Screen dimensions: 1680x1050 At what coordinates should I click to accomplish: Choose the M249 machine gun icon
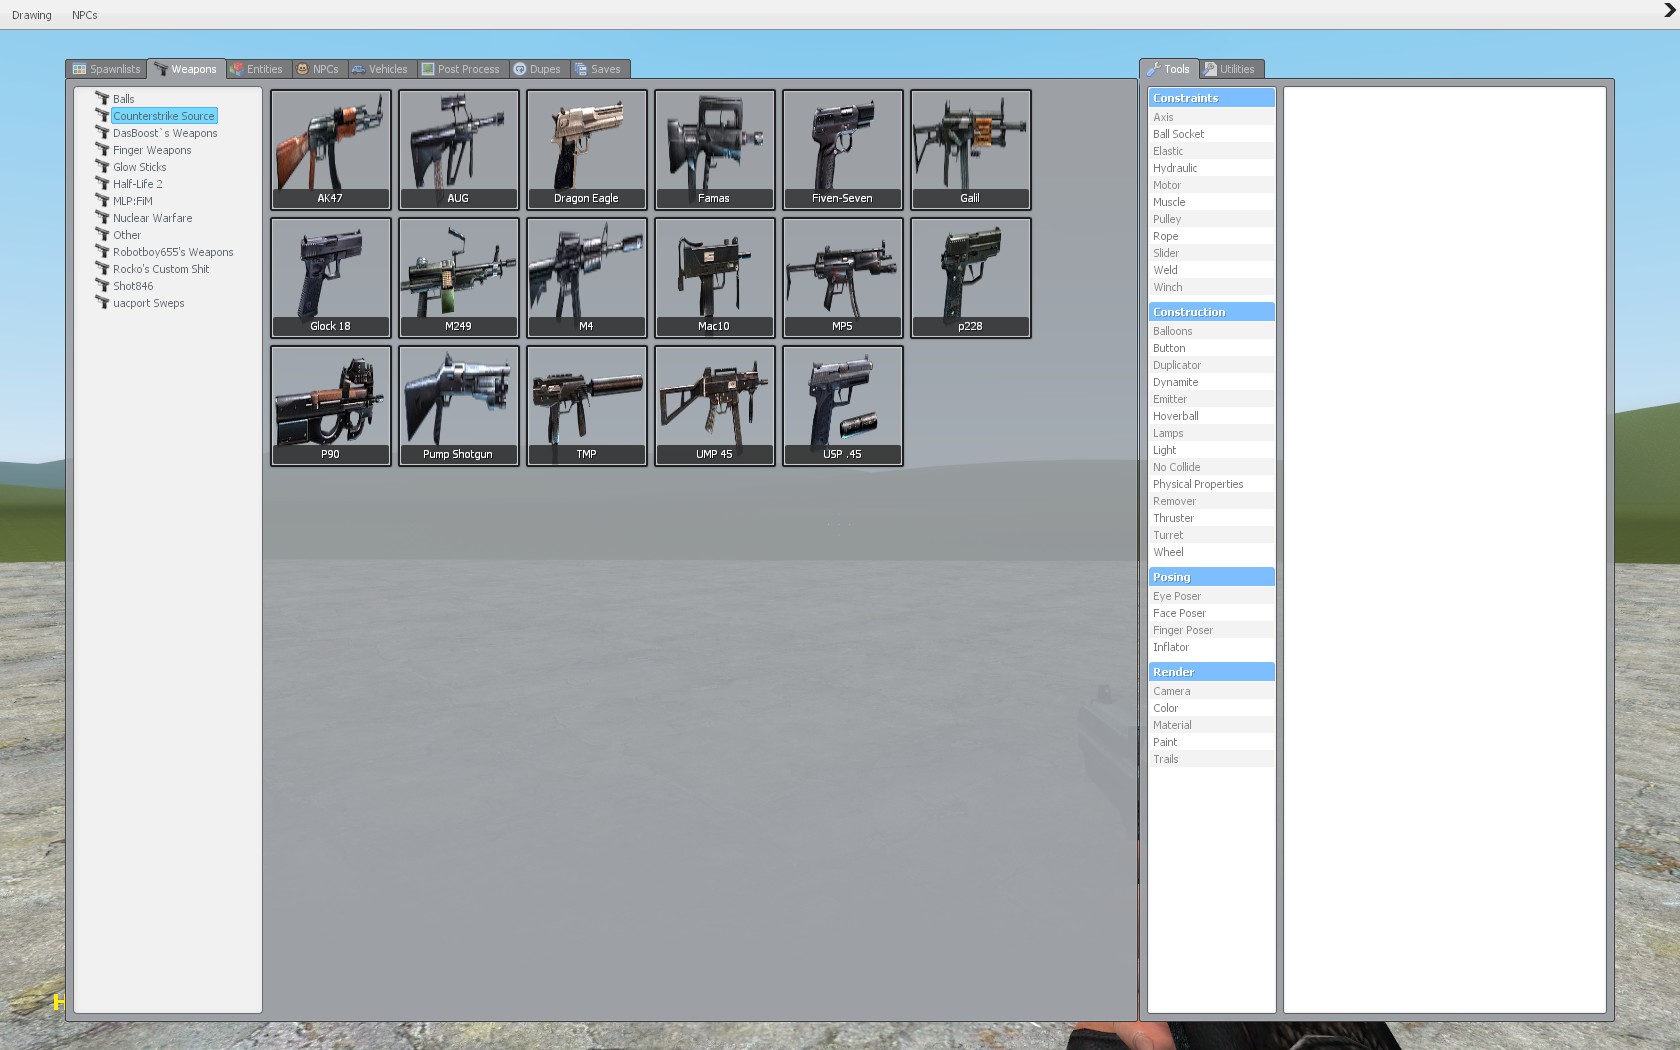[458, 277]
